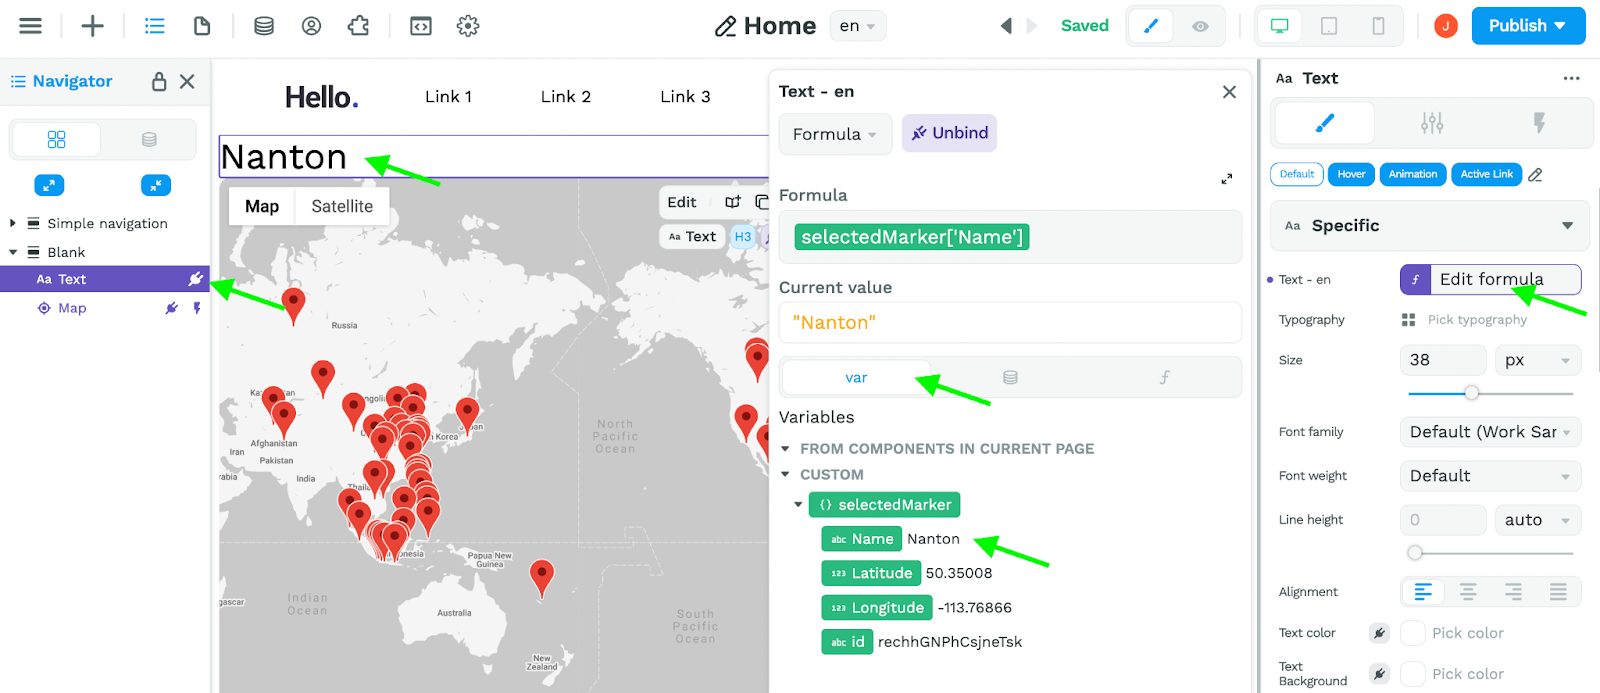
Task: Switch the map to Map view
Action: [x=262, y=206]
